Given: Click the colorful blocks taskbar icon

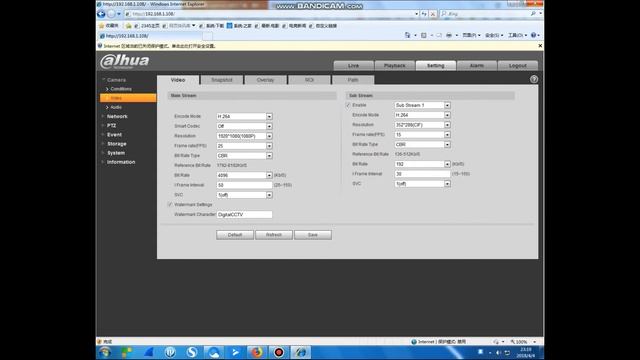Looking at the screenshot, I should pos(127,352).
